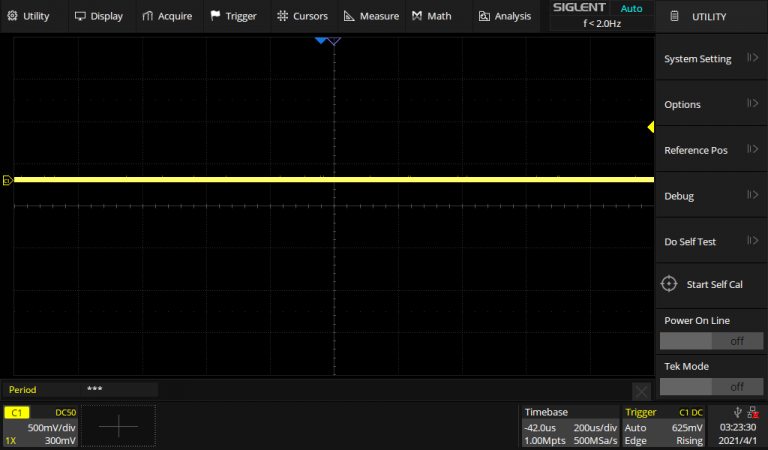Toggle the Tek Mode switch

(711, 386)
